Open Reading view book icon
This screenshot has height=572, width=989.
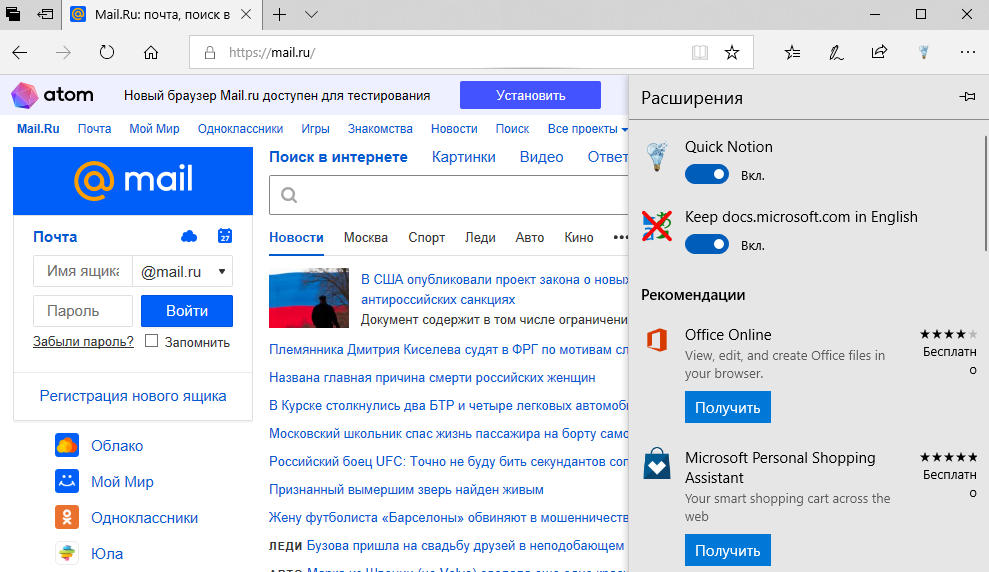(x=700, y=52)
